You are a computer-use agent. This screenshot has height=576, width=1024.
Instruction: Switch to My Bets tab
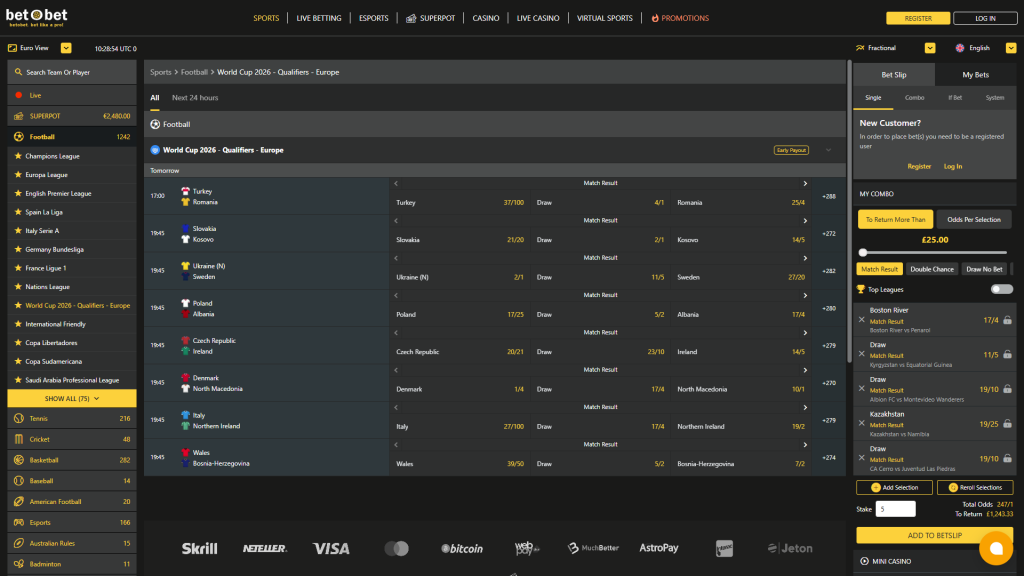(976, 74)
